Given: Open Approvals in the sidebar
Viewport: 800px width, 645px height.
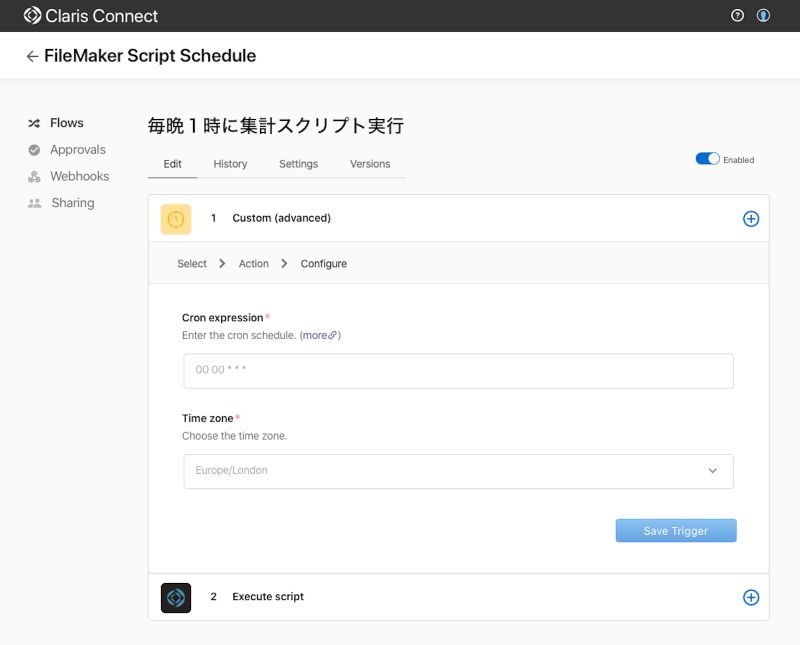Looking at the screenshot, I should [x=78, y=150].
